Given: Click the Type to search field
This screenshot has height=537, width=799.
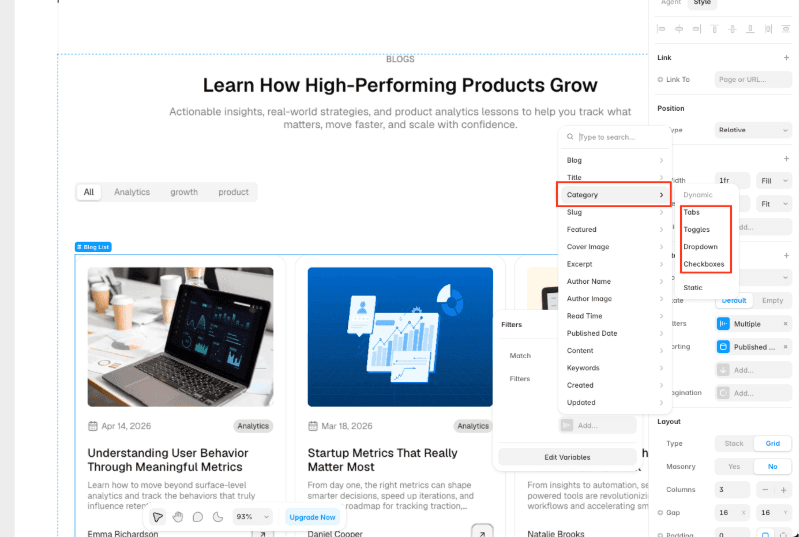Looking at the screenshot, I should 615,137.
